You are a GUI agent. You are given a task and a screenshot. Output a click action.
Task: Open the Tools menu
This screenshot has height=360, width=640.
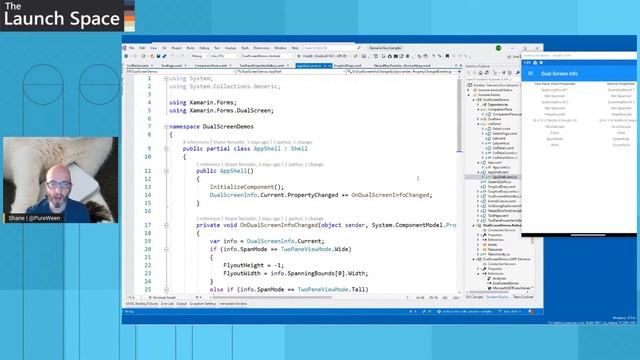coord(245,48)
